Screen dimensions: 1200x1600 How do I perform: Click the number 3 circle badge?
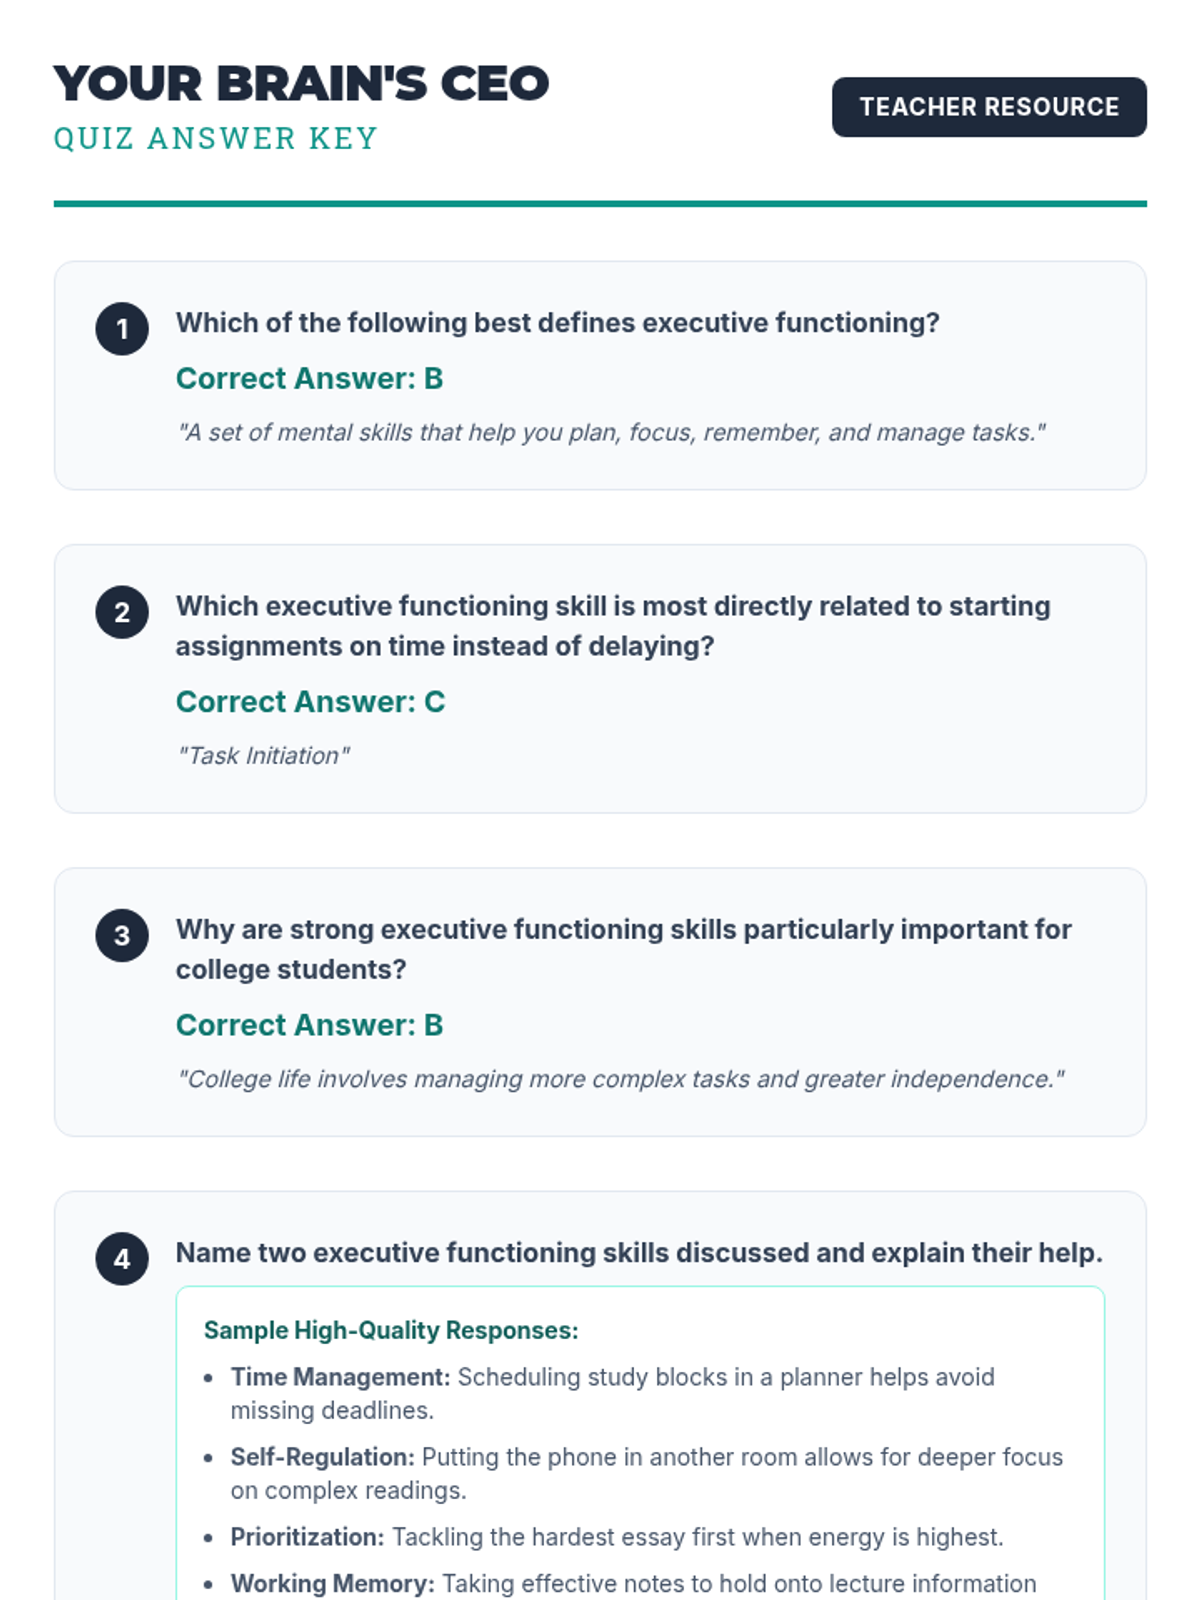[122, 935]
